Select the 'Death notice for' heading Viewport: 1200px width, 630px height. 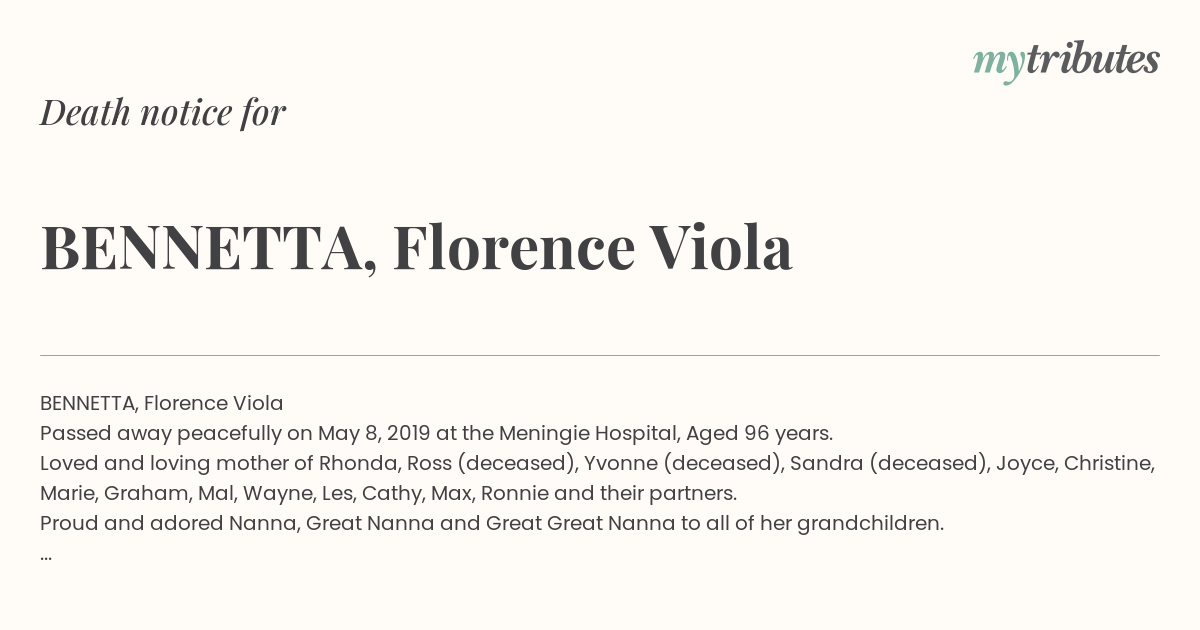coord(163,113)
